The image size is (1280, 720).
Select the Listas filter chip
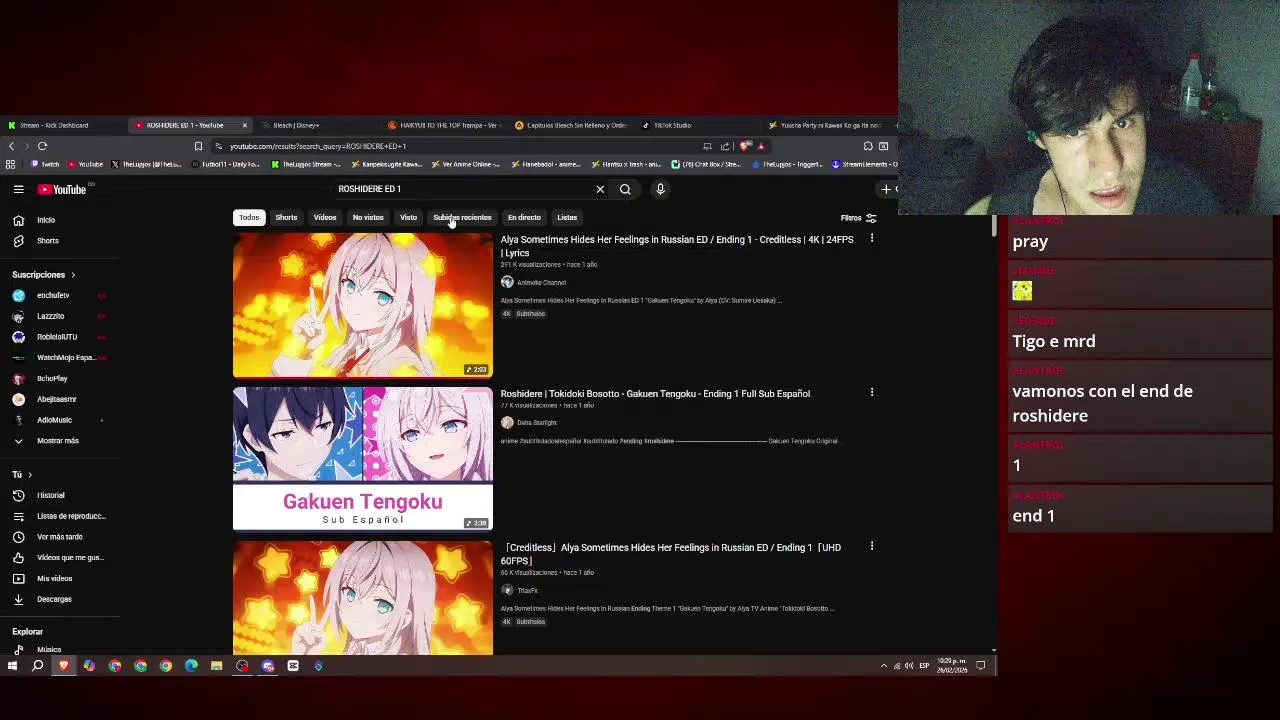(567, 217)
